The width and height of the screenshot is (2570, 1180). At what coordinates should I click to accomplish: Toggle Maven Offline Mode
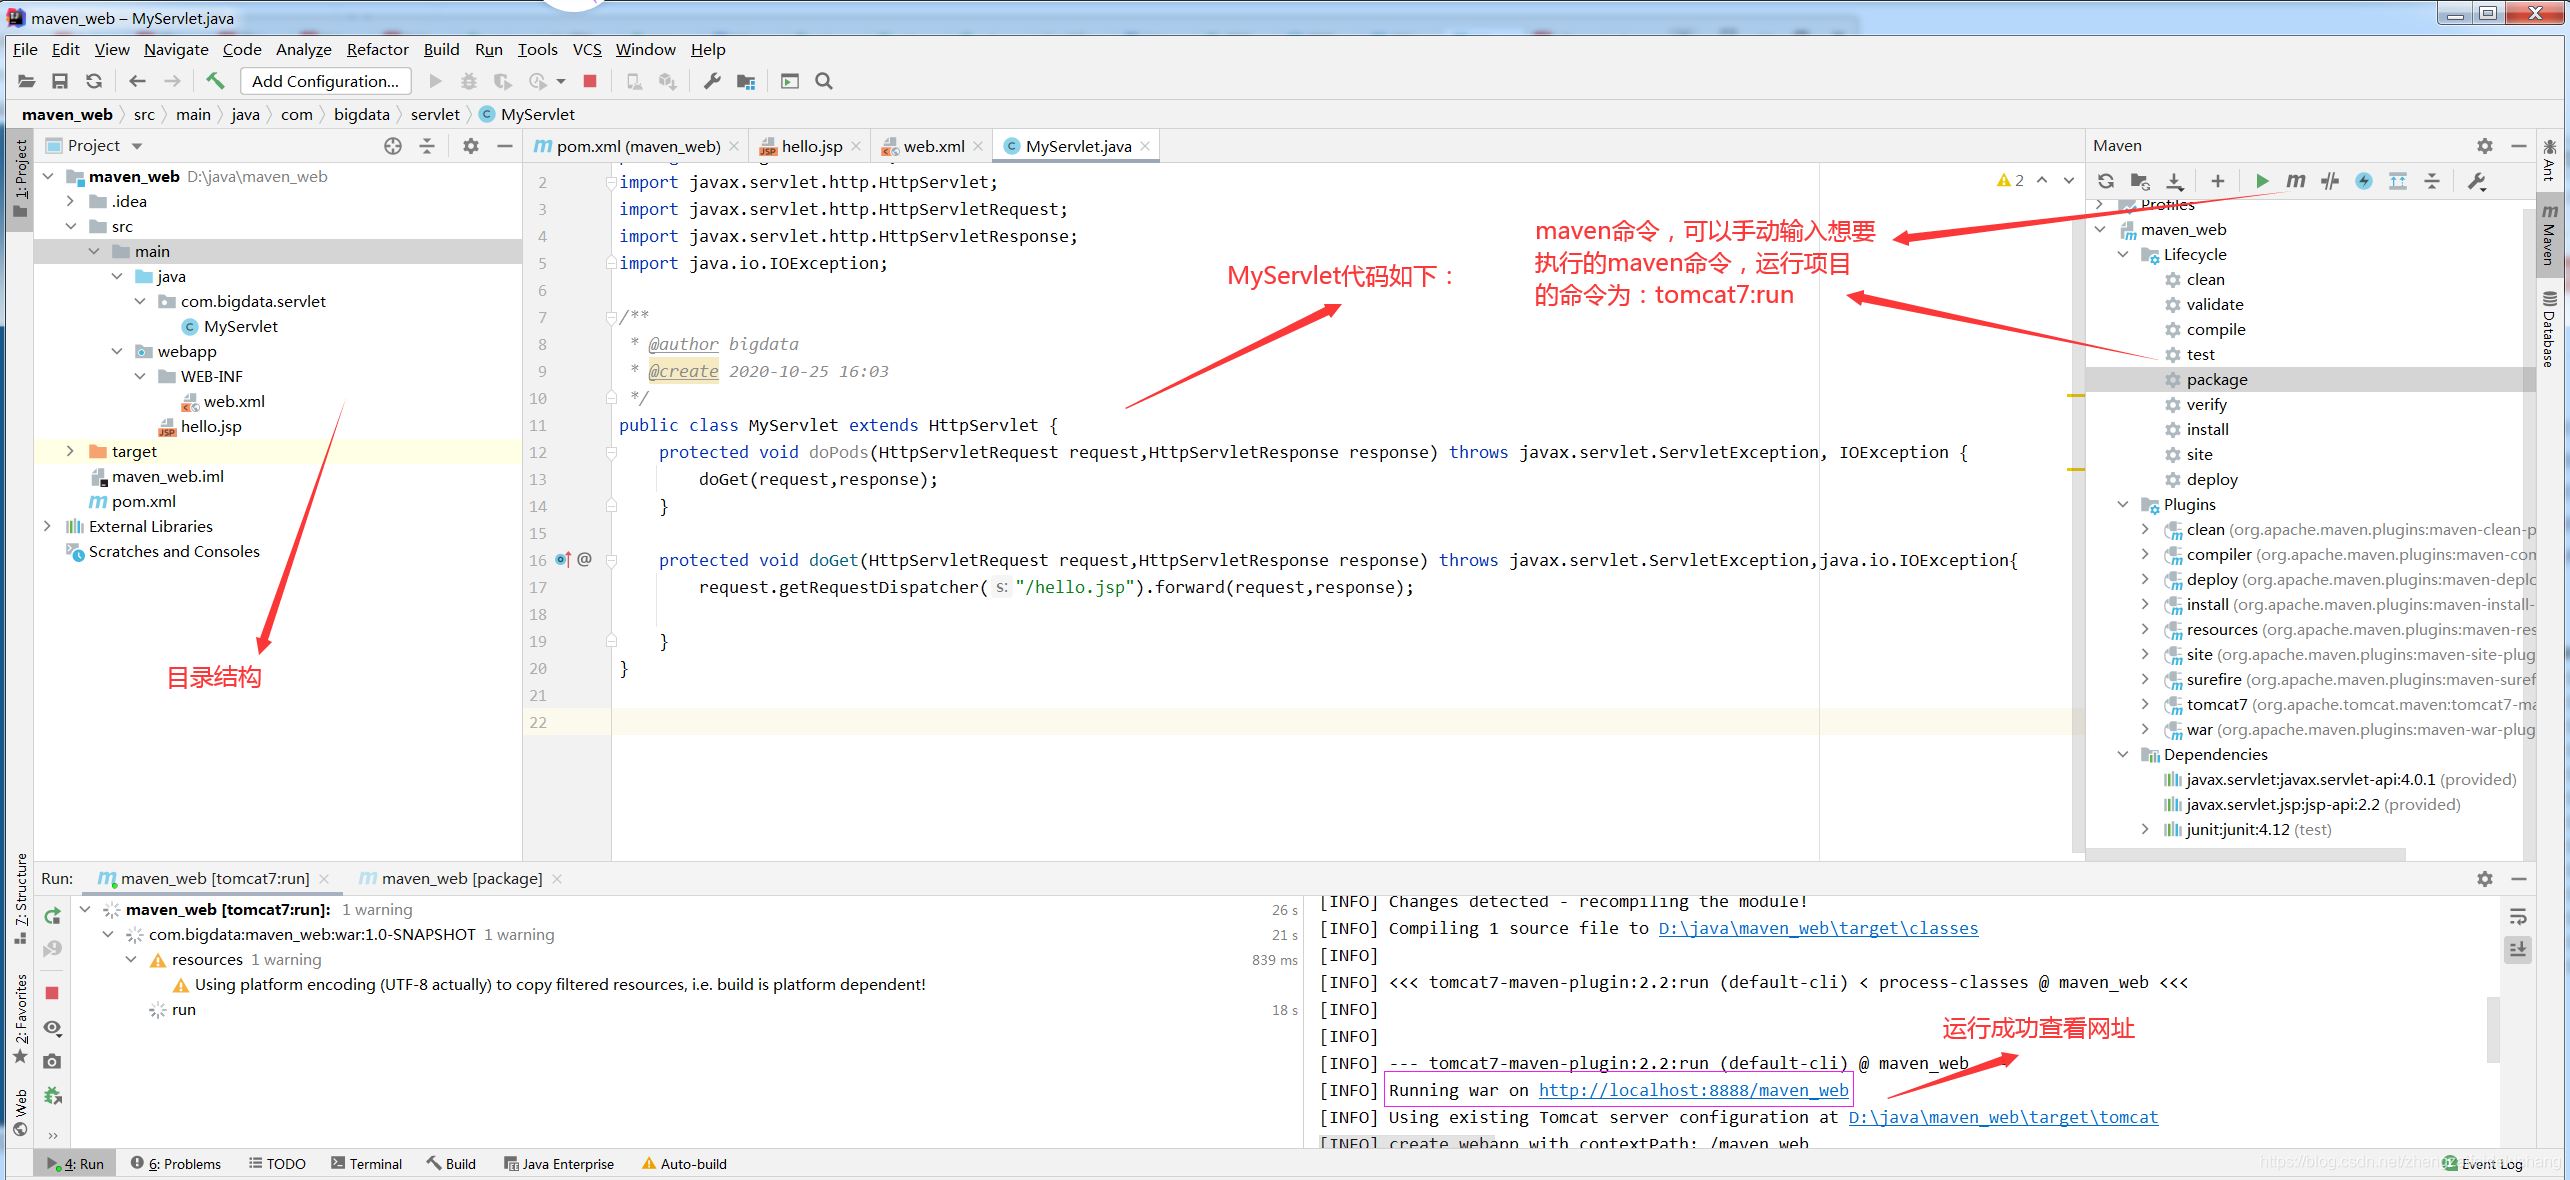(2330, 181)
